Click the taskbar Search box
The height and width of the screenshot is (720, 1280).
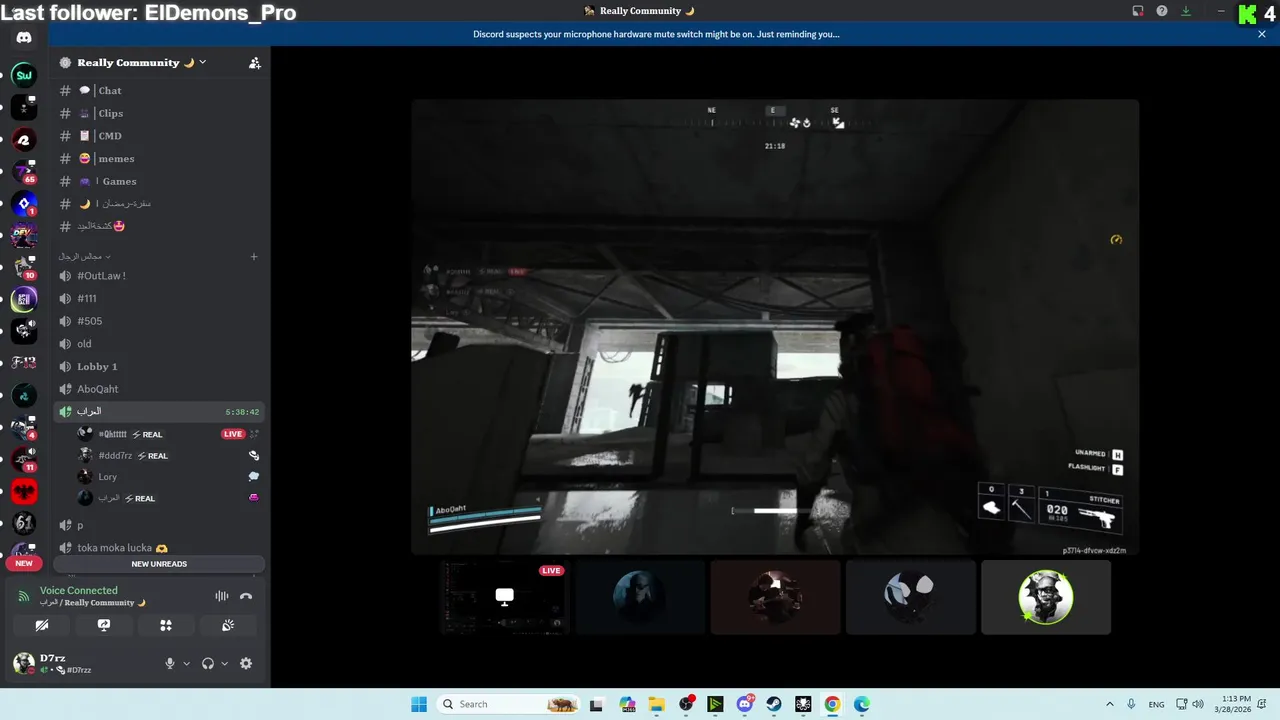click(510, 704)
